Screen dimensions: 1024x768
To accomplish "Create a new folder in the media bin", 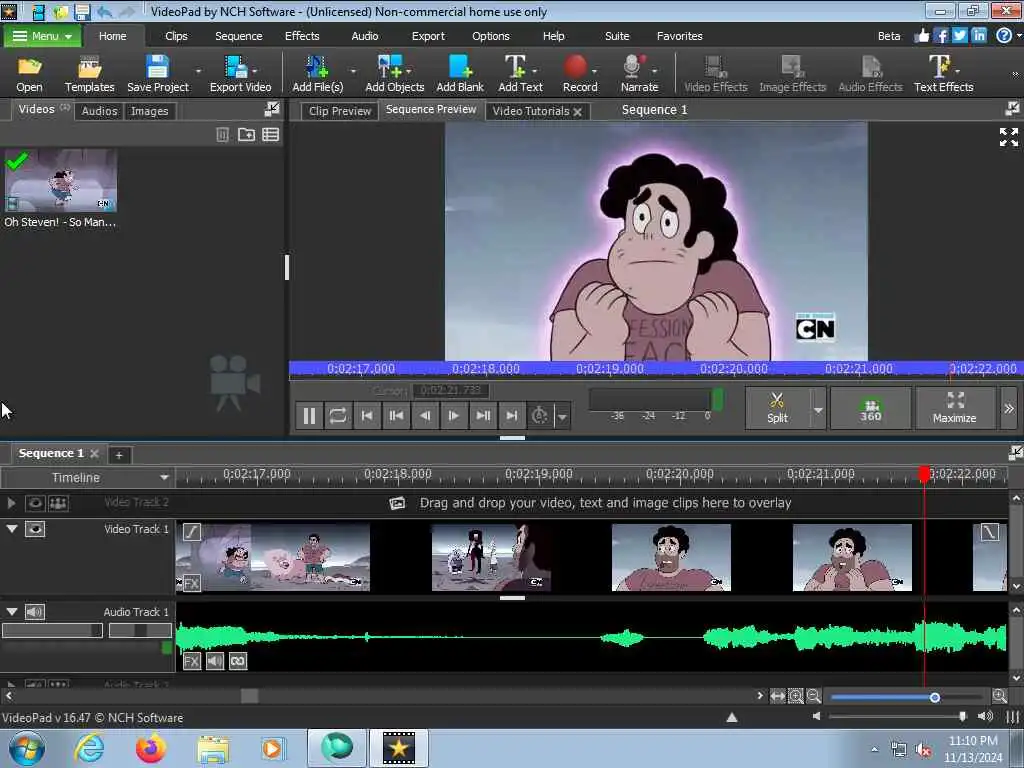I will point(246,135).
